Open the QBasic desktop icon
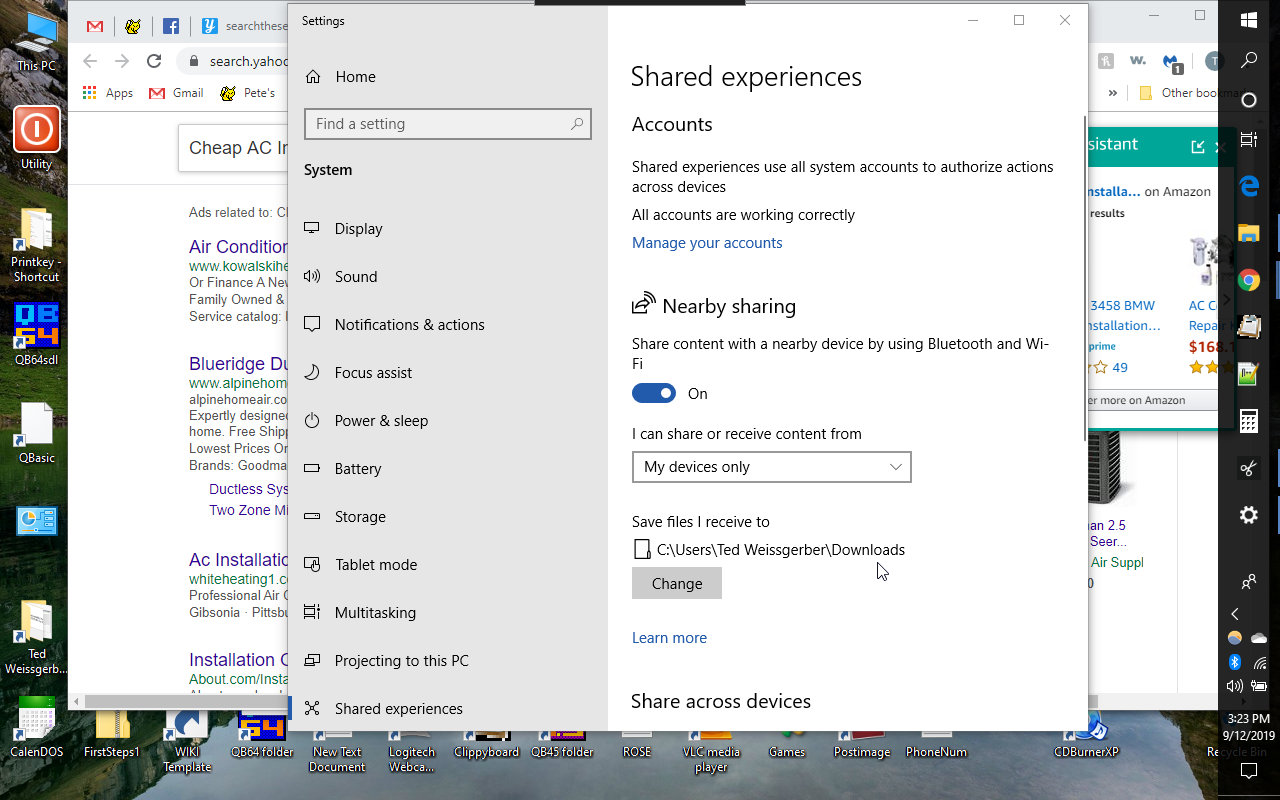This screenshot has width=1280, height=800. pyautogui.click(x=36, y=433)
